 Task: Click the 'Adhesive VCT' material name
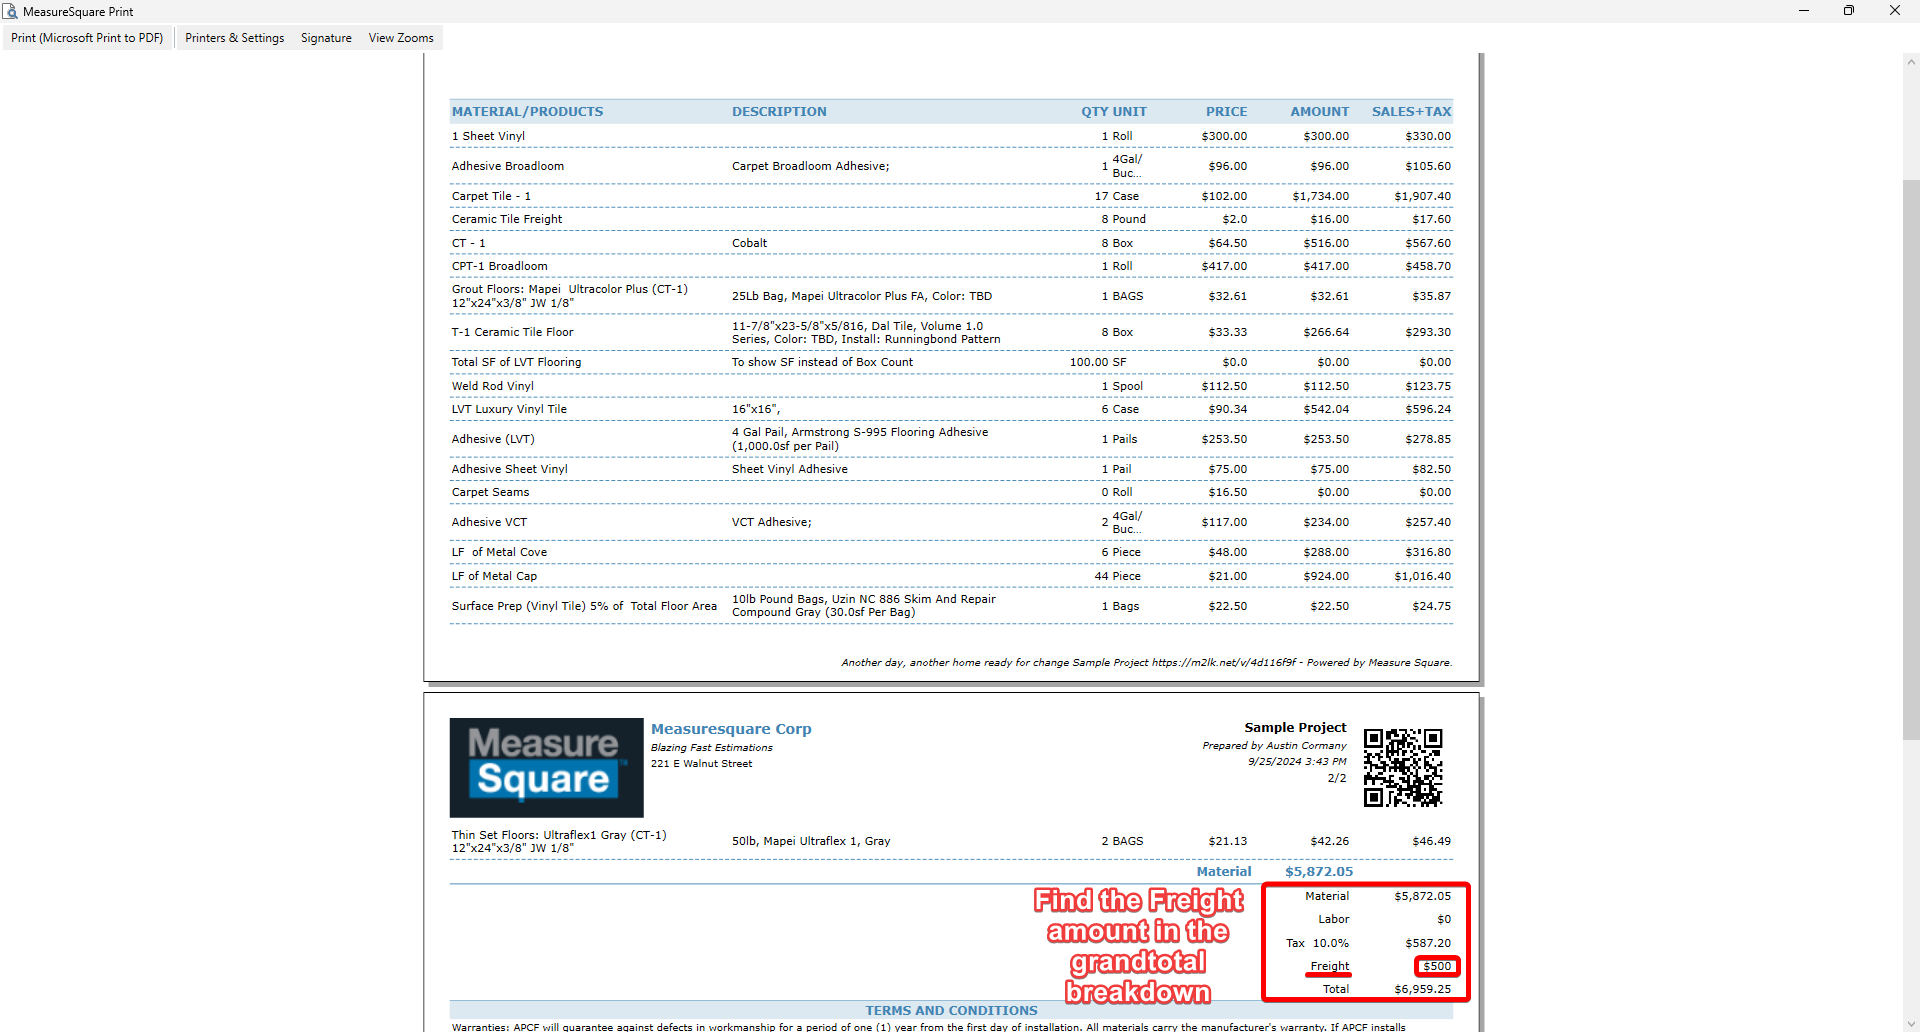[x=489, y=522]
